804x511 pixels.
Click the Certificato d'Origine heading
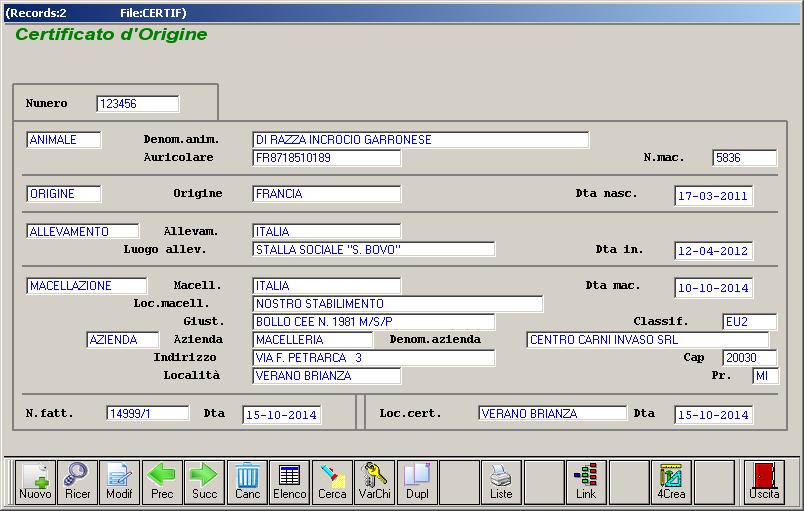pyautogui.click(x=111, y=34)
